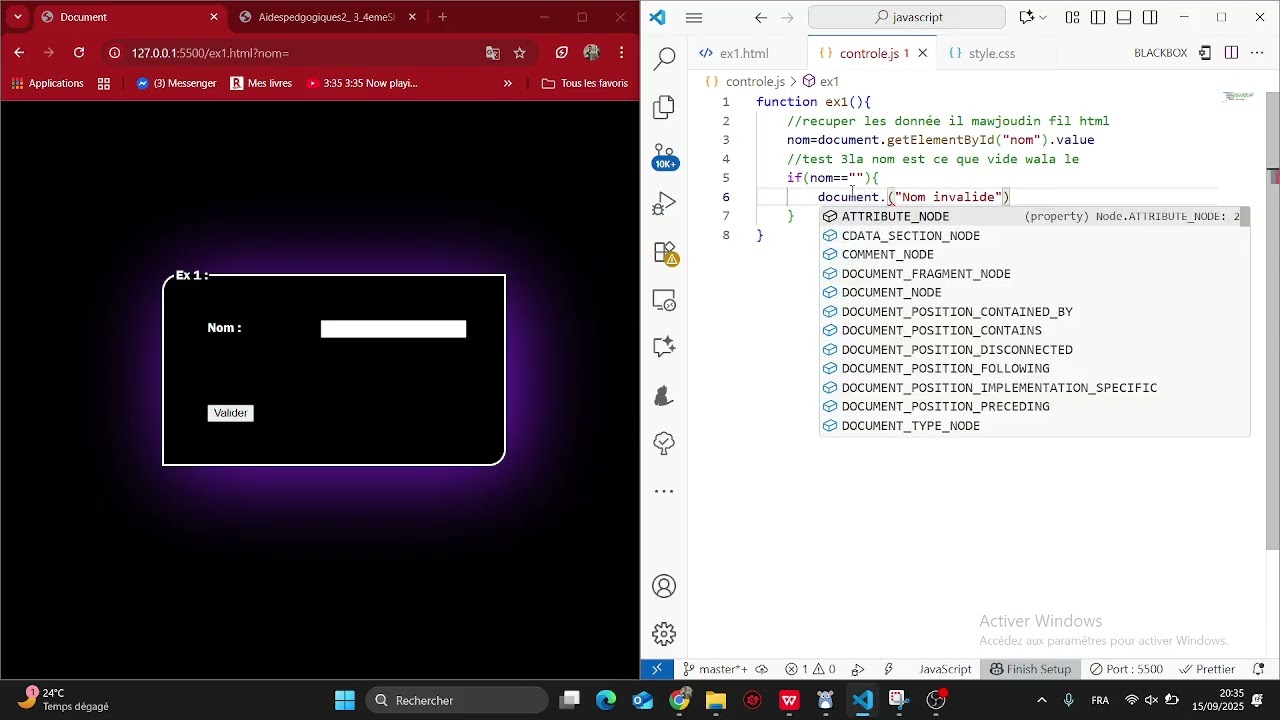
Task: Open a new browser tab
Action: (443, 17)
